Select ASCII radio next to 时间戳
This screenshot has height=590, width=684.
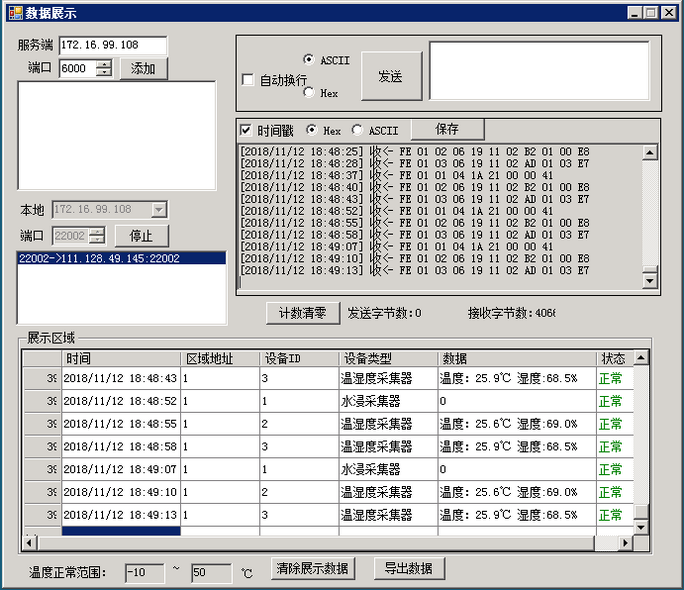coord(358,130)
